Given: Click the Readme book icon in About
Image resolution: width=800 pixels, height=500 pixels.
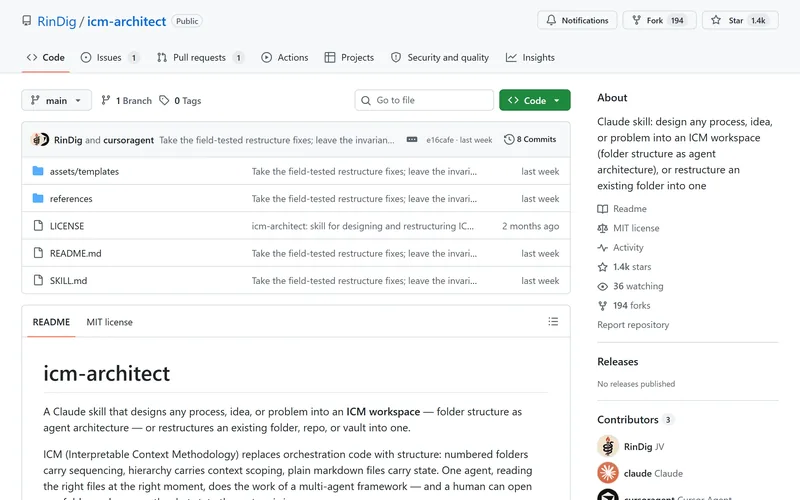Looking at the screenshot, I should 603,209.
